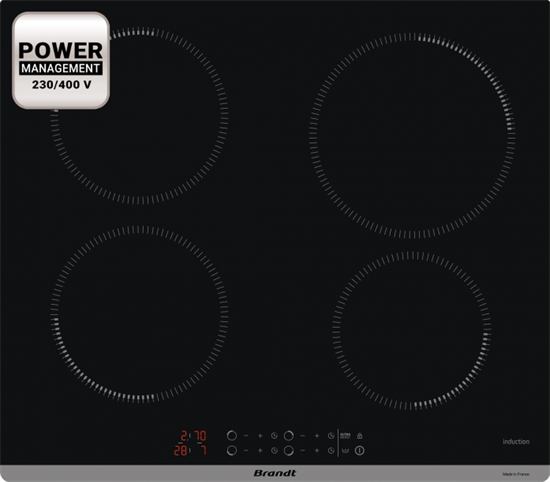This screenshot has height=482, width=550.
Task: Decrease power with bottom-left minus key
Action: point(246,450)
